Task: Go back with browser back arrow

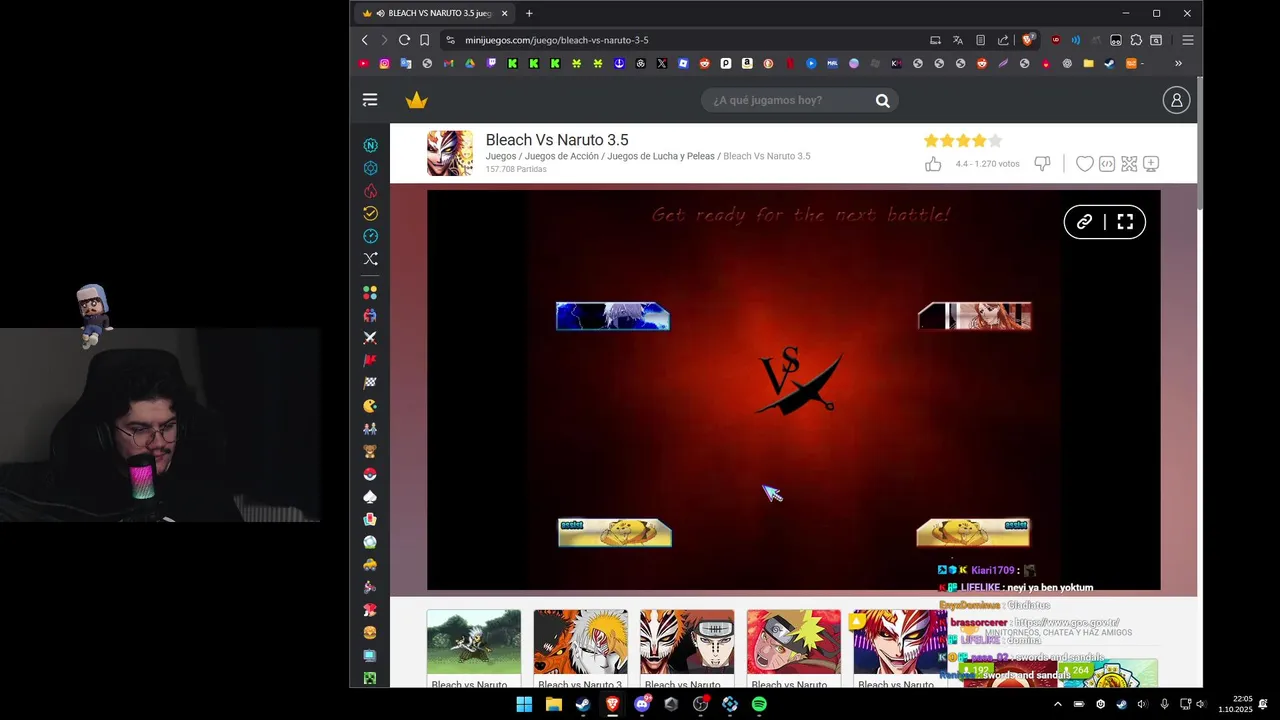Action: click(364, 40)
